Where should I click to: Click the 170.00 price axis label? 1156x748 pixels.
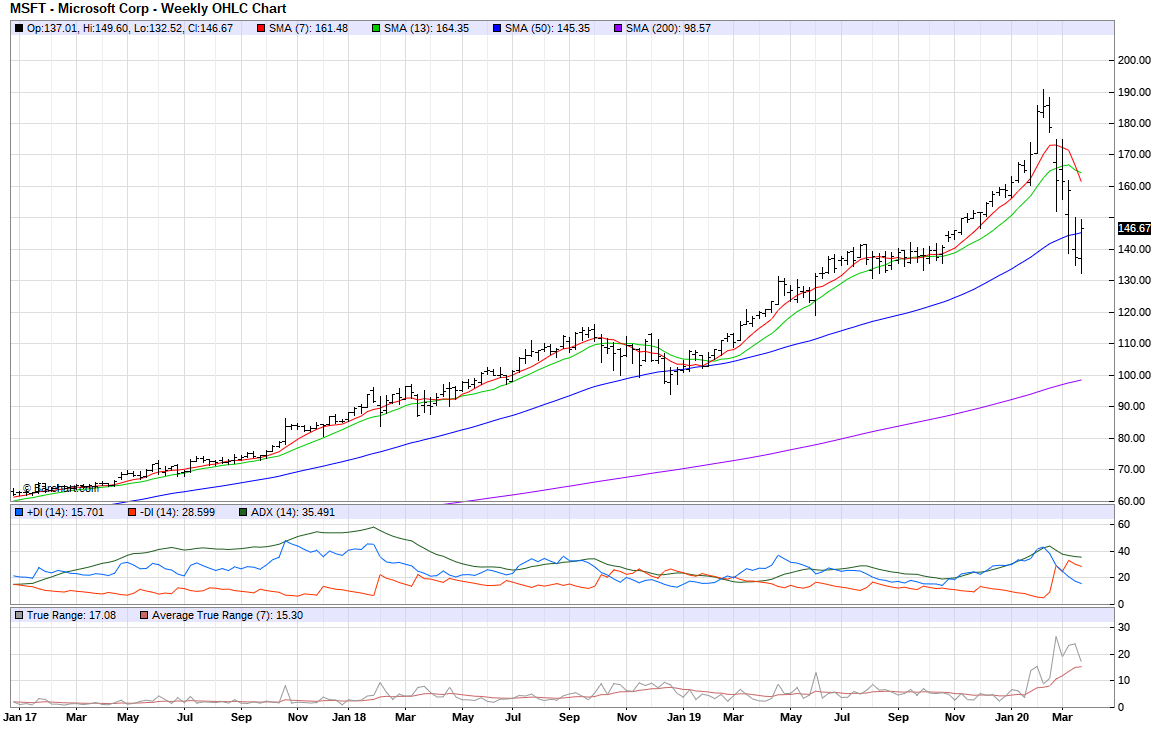1134,155
